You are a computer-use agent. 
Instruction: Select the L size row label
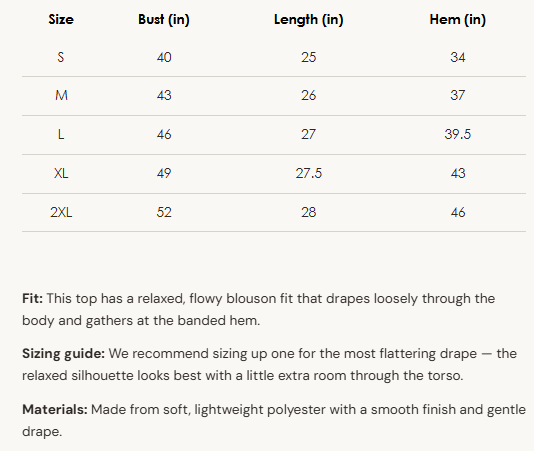pyautogui.click(x=61, y=135)
